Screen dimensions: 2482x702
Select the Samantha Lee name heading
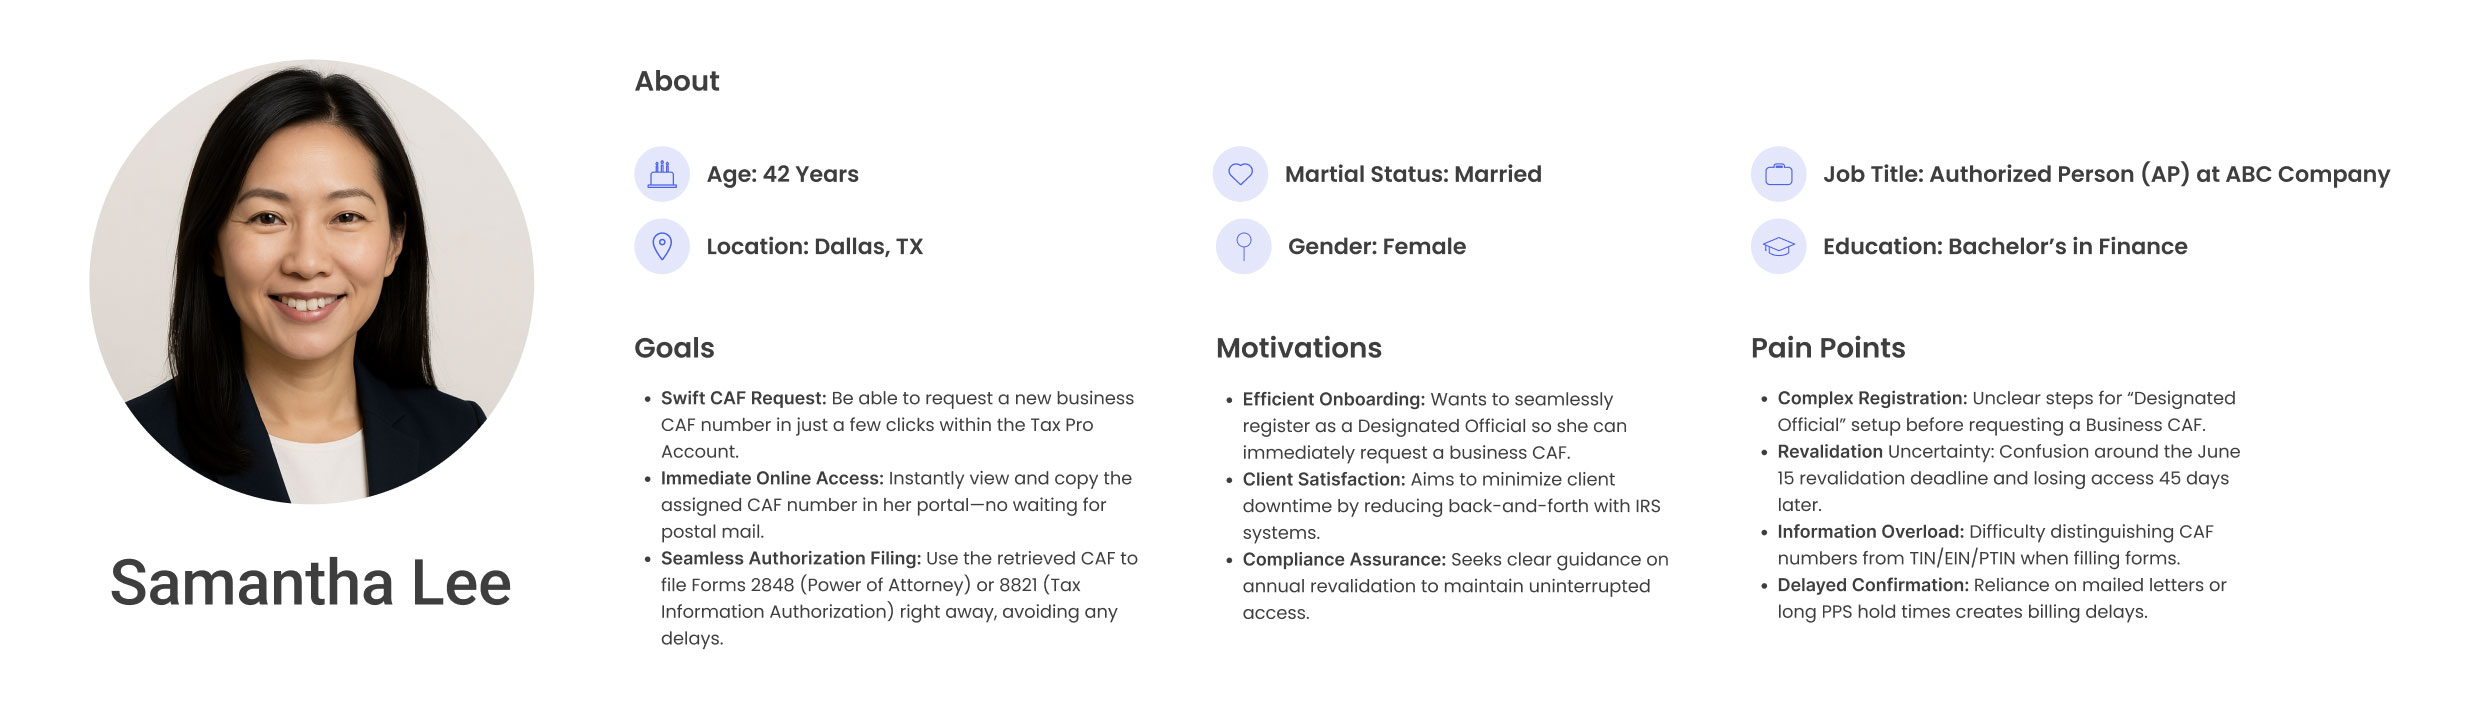coord(311,582)
